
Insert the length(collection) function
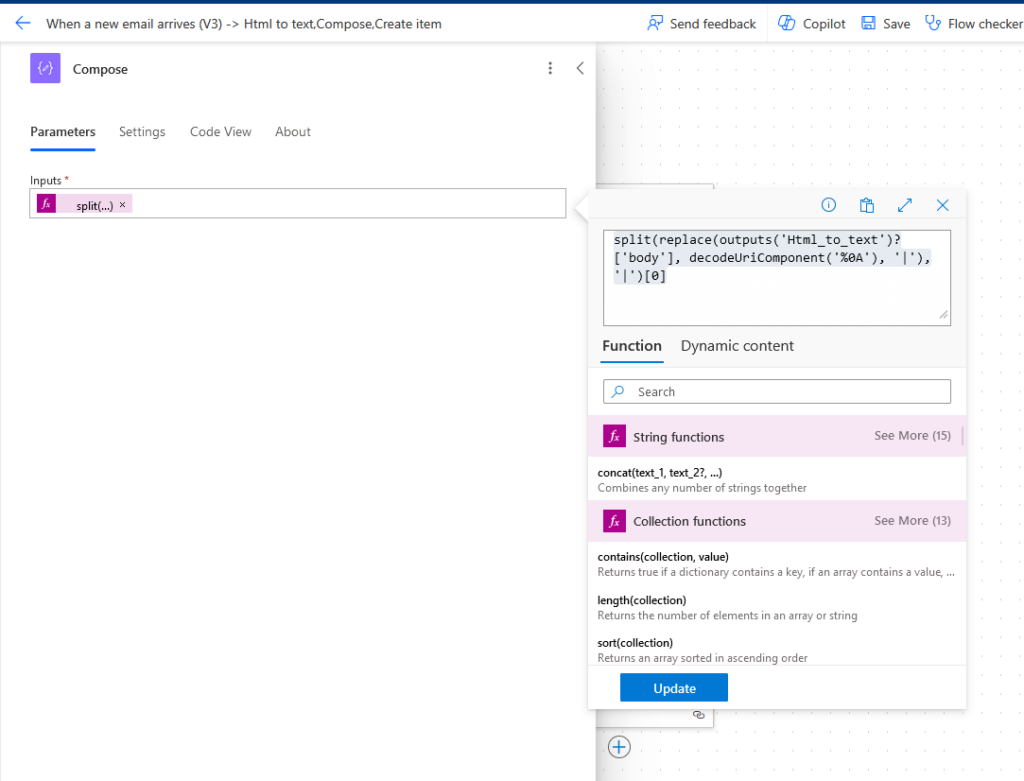coord(776,607)
